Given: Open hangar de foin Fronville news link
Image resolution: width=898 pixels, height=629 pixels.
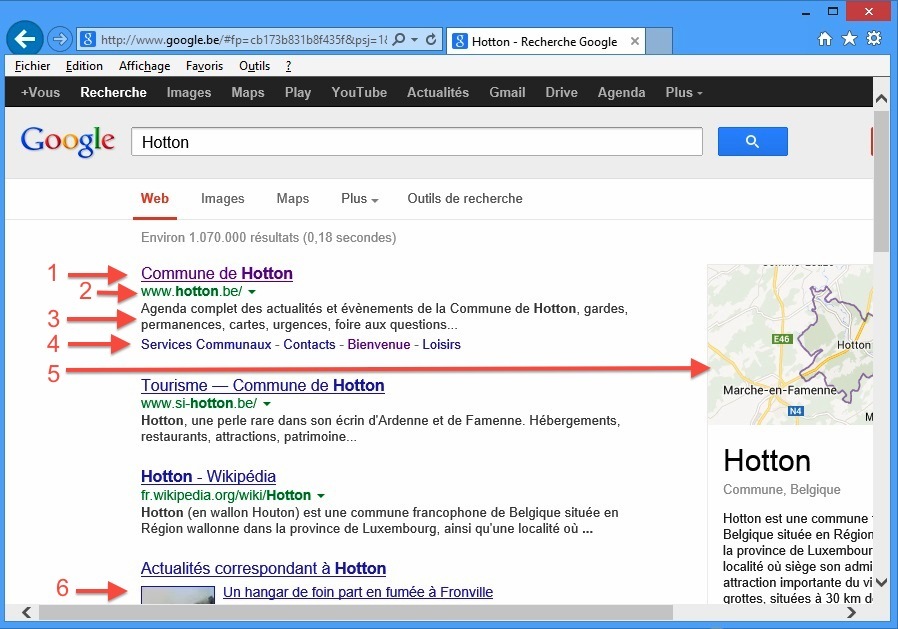Looking at the screenshot, I should coord(358,592).
